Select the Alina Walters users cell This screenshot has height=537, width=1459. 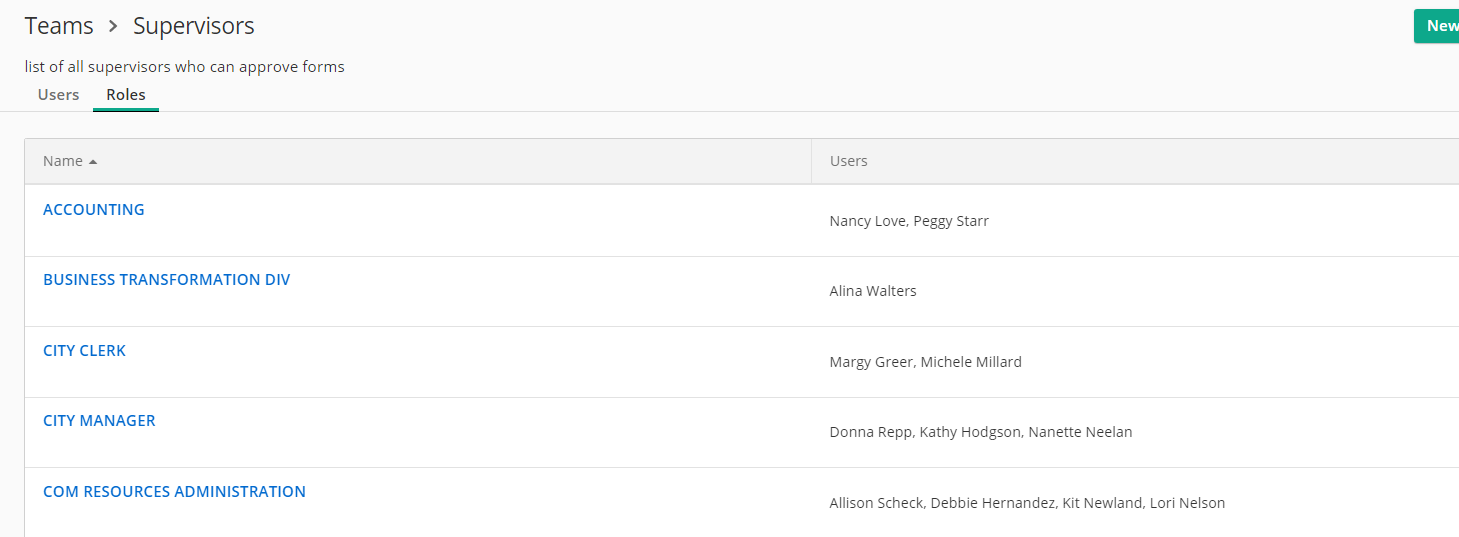tap(873, 291)
